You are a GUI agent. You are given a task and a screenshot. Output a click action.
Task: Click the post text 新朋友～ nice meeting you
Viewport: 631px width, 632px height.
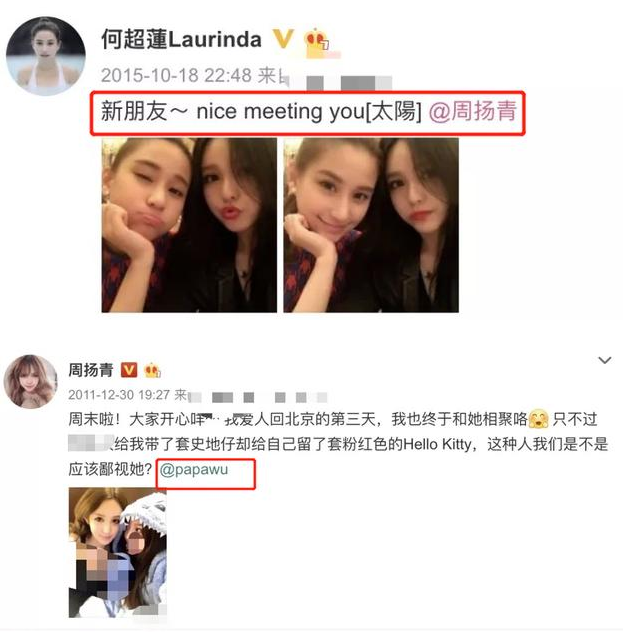click(x=261, y=111)
